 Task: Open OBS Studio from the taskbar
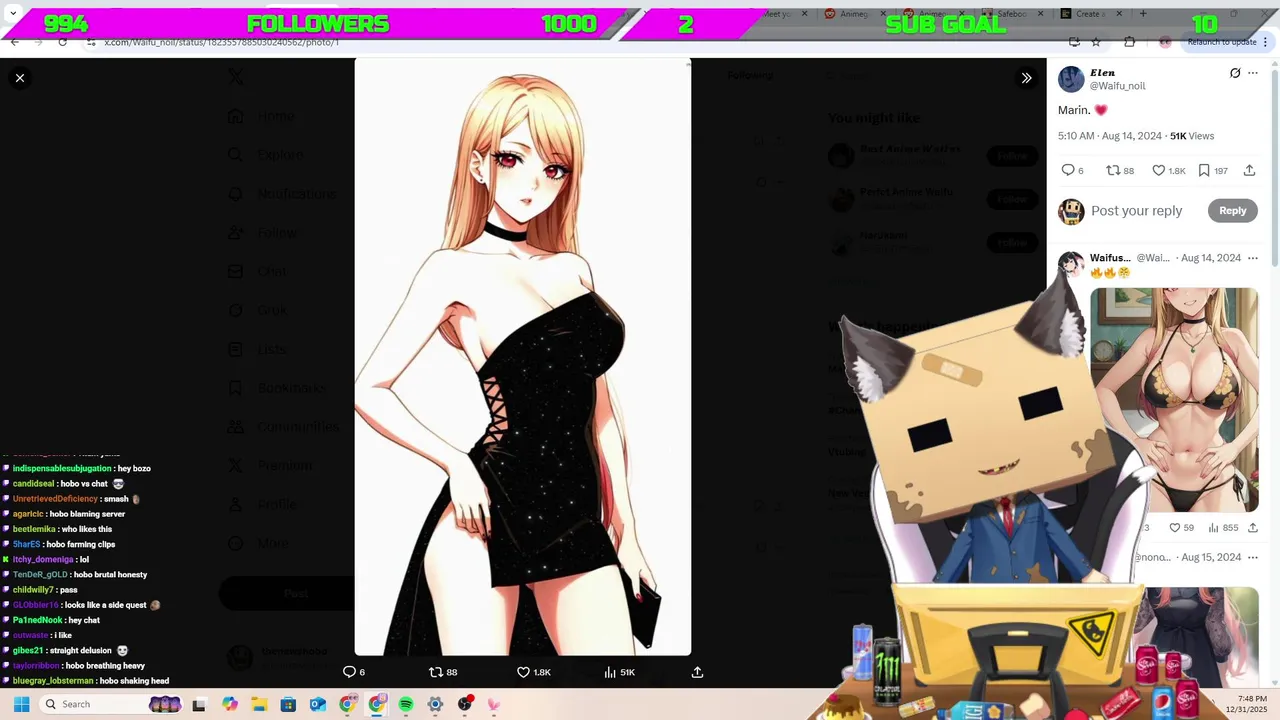pos(465,705)
